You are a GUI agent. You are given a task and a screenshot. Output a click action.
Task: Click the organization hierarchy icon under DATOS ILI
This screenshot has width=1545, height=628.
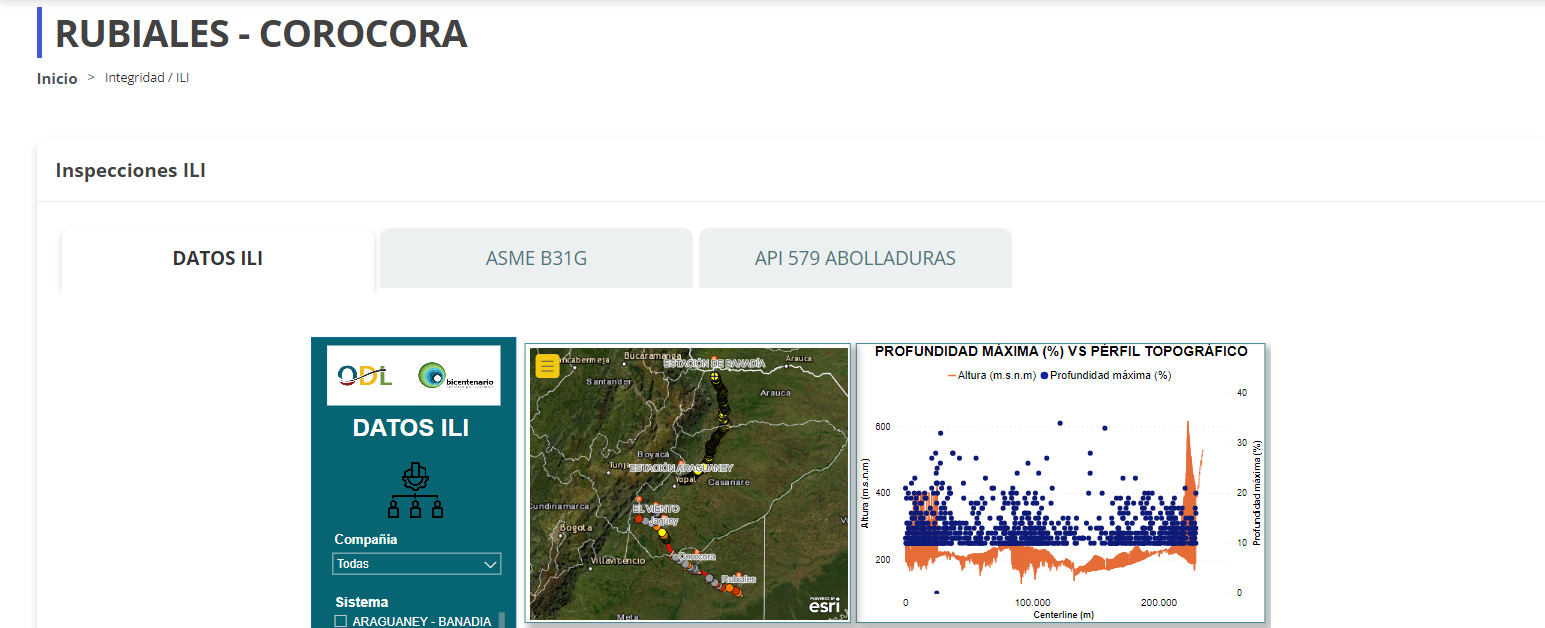point(413,490)
